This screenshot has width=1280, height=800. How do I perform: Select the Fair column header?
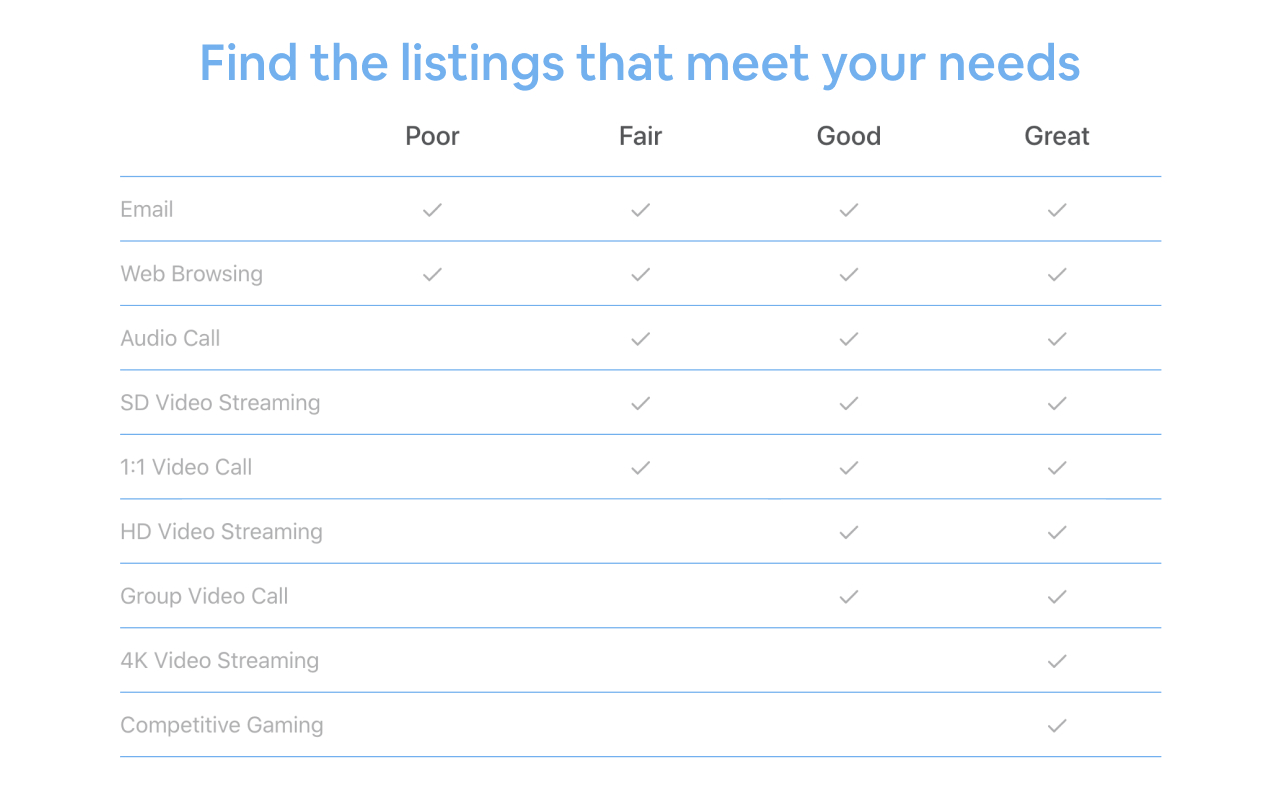click(x=641, y=136)
